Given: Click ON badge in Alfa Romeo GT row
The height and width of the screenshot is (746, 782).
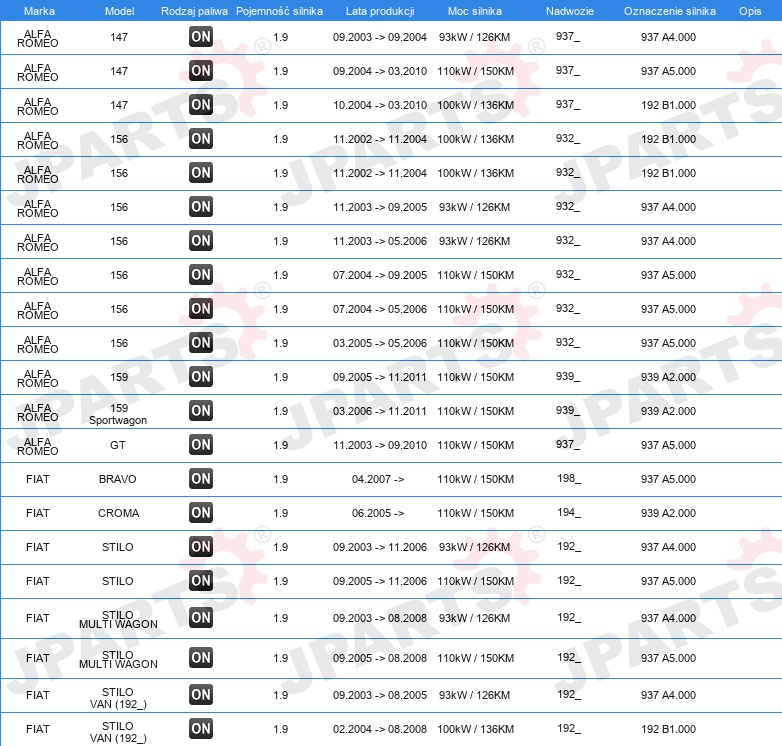Looking at the screenshot, I should click(201, 445).
